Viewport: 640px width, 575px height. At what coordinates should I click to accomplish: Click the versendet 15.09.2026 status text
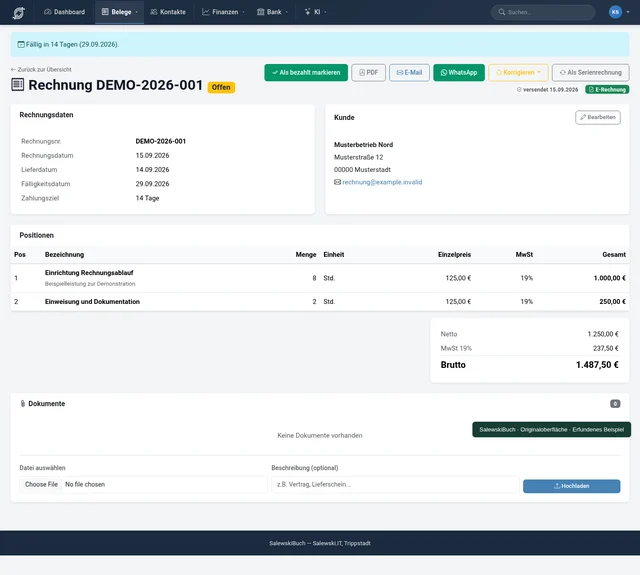tap(547, 89)
